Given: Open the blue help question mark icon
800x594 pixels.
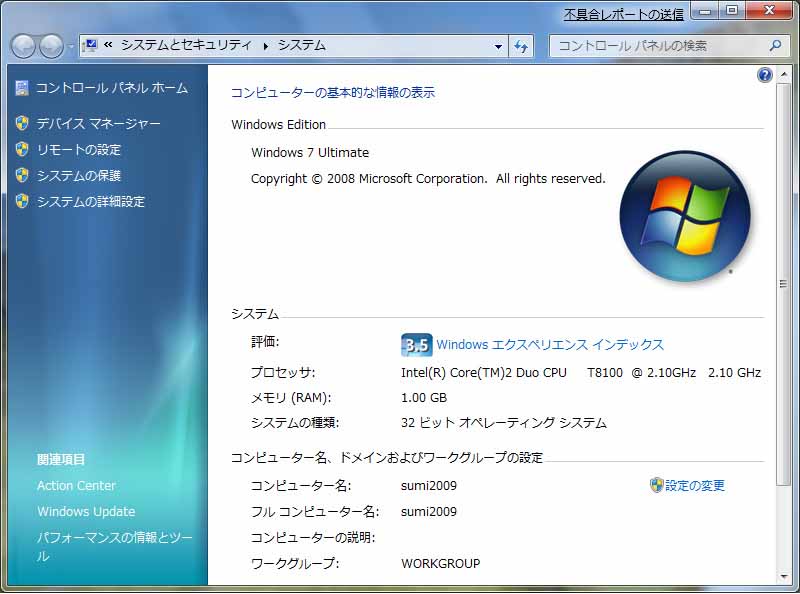Looking at the screenshot, I should click(764, 76).
